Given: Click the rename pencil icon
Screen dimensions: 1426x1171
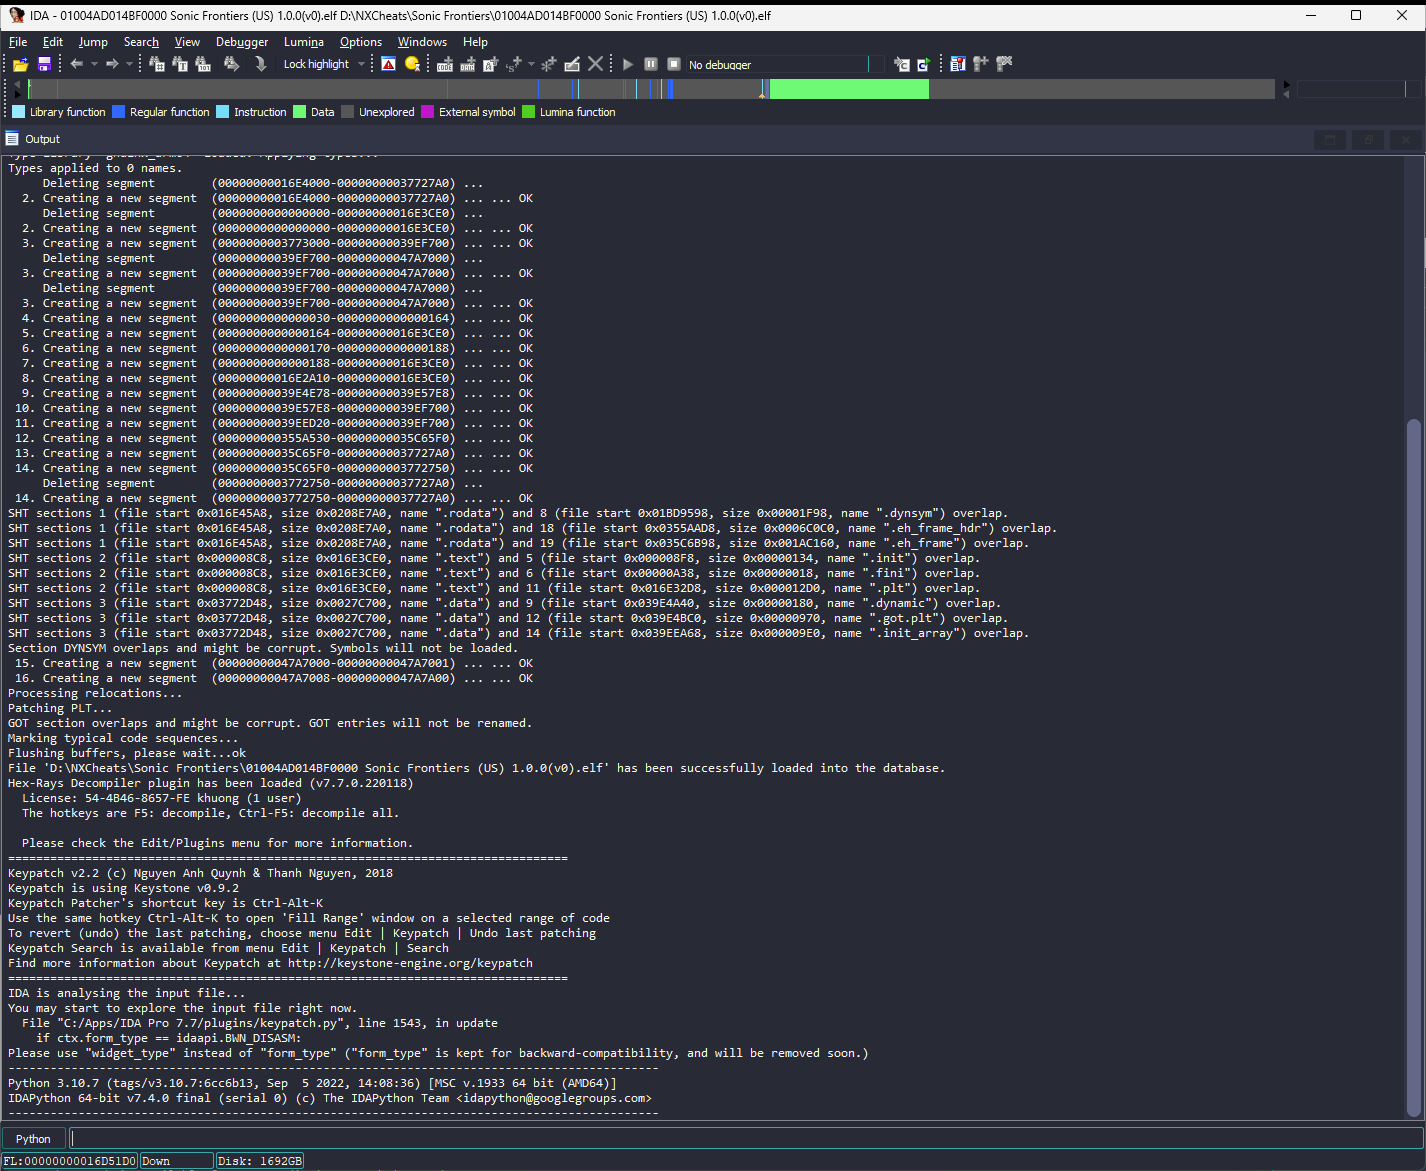Looking at the screenshot, I should click(572, 64).
